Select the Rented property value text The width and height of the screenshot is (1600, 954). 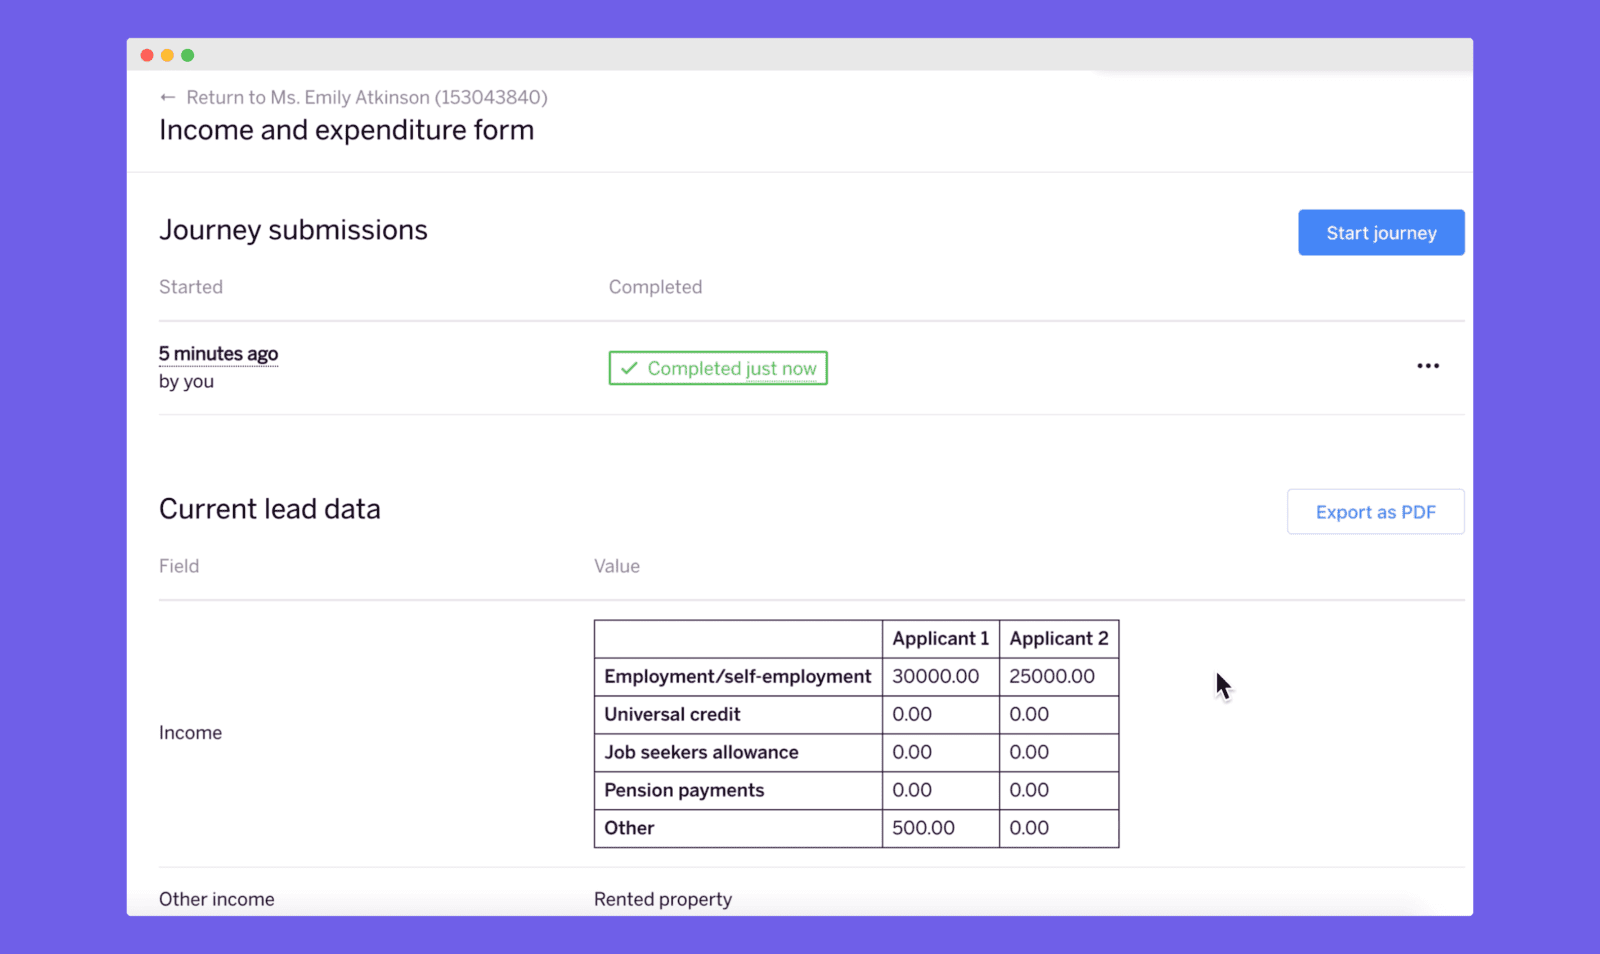click(x=663, y=899)
